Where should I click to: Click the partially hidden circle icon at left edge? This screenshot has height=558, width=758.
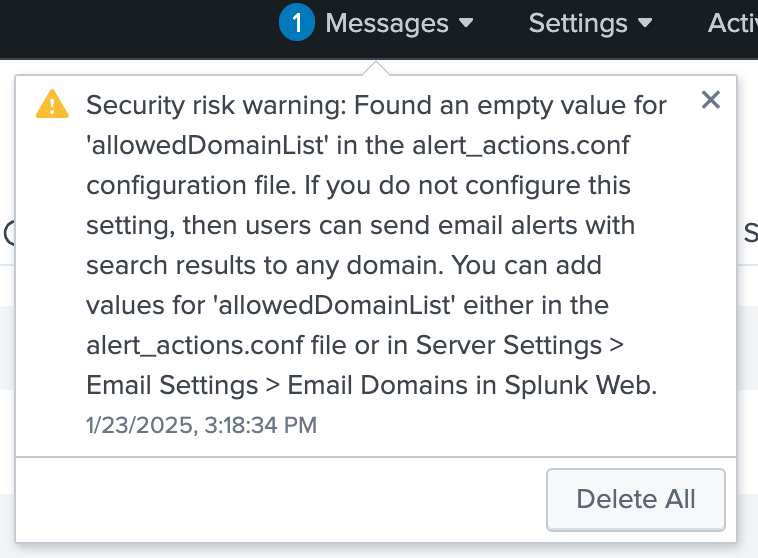pyautogui.click(x=9, y=234)
